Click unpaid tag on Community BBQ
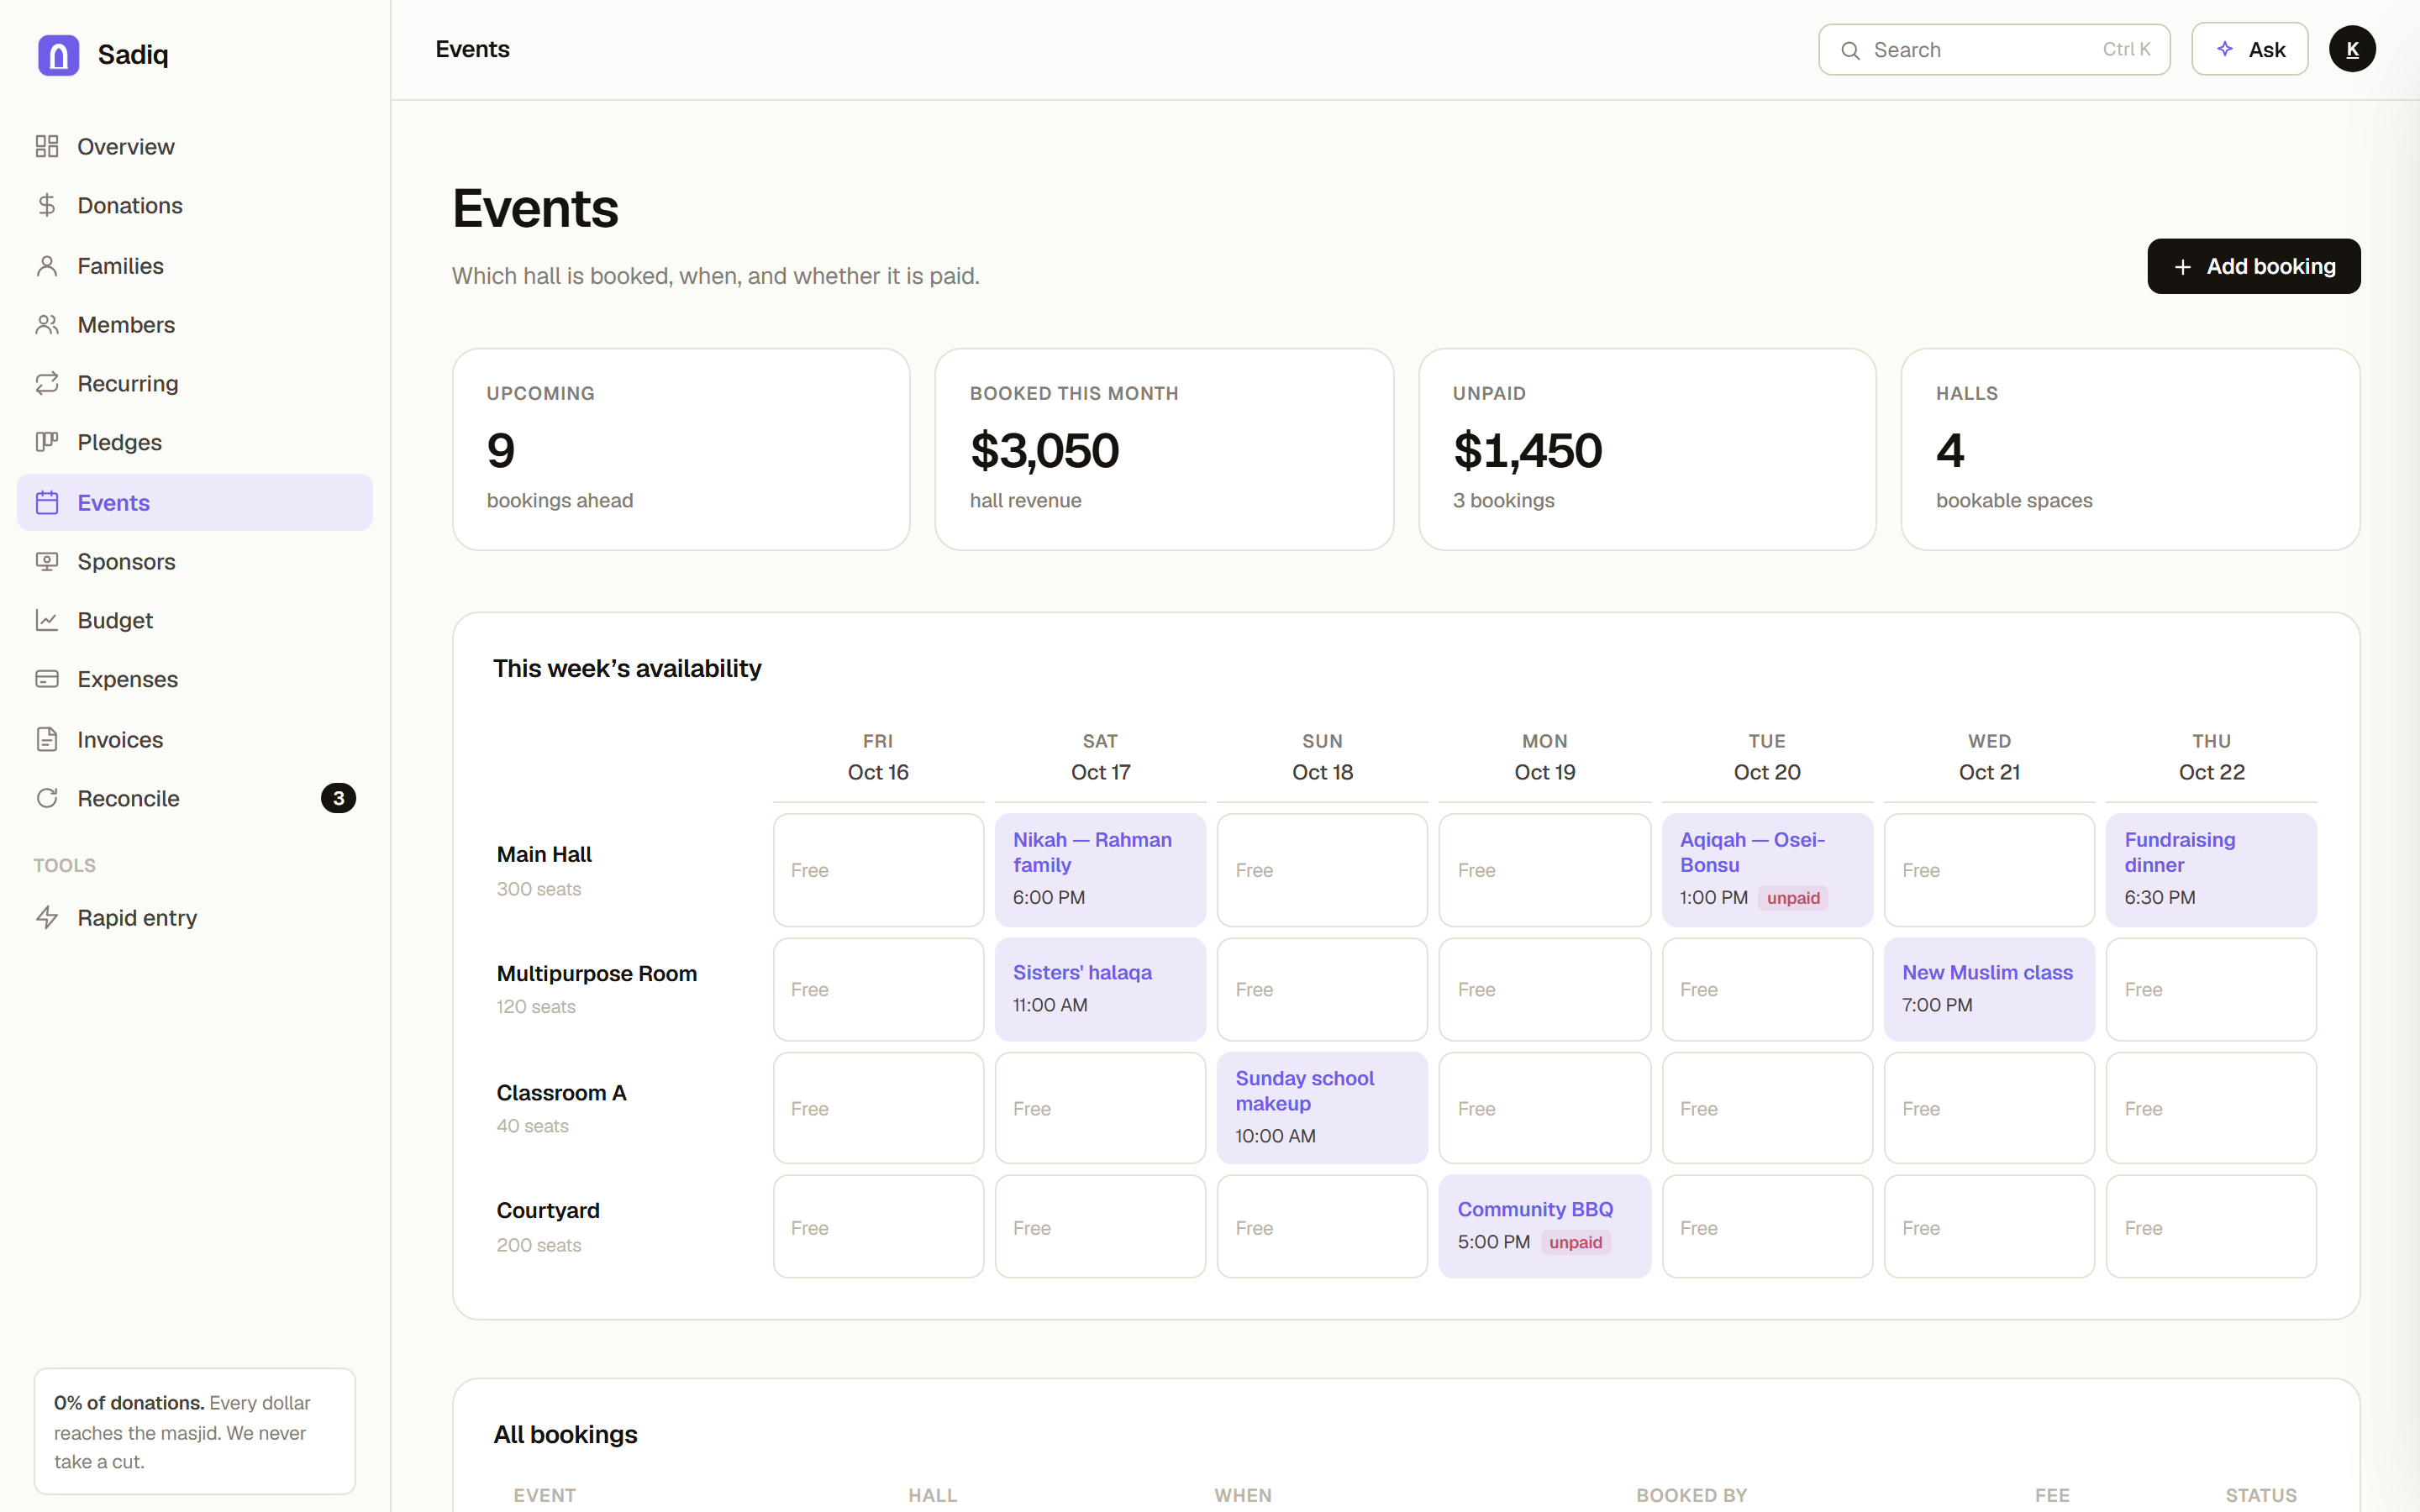Viewport: 2420px width, 1512px height. pos(1575,1242)
